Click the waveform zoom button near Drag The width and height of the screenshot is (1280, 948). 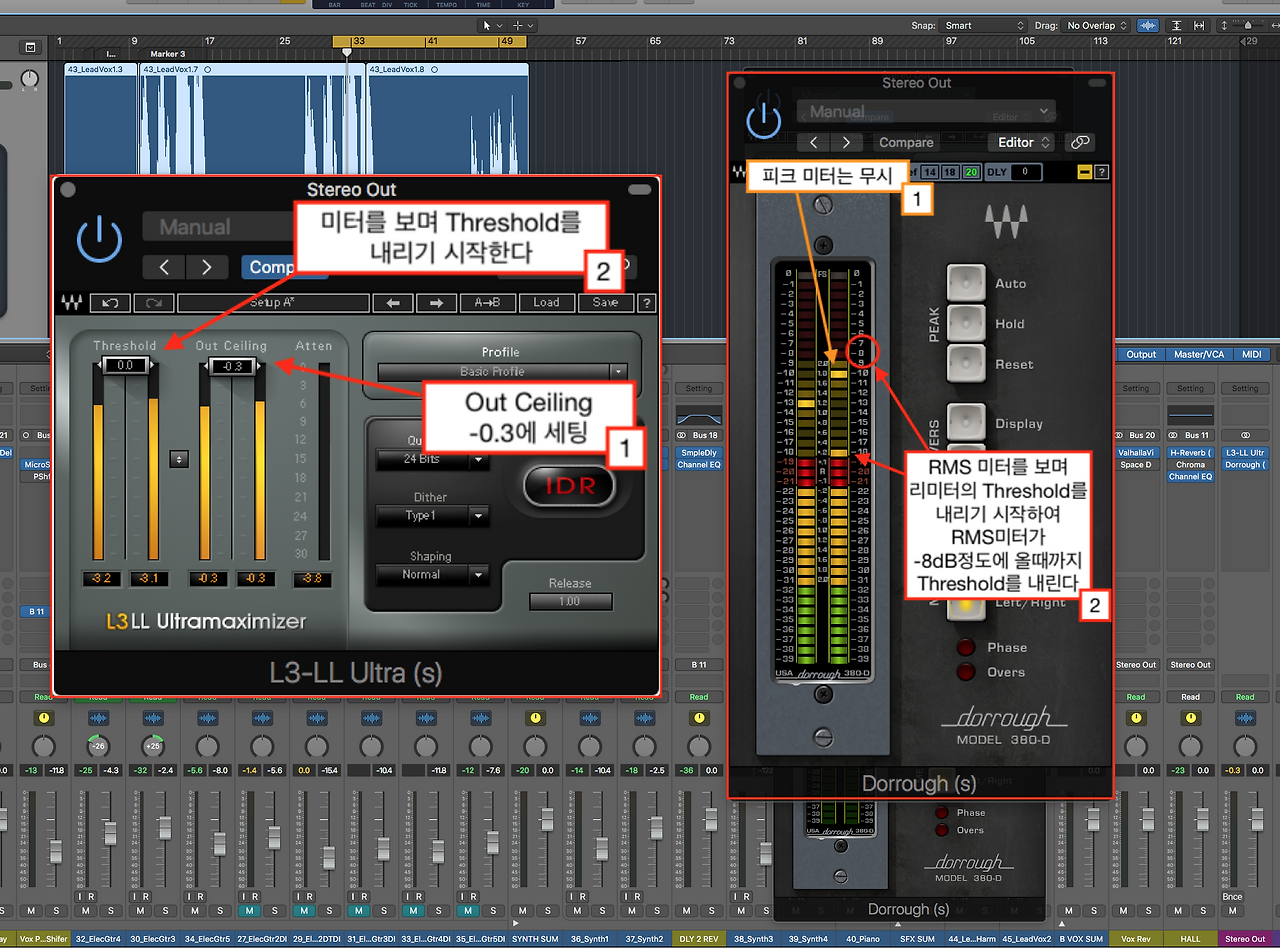point(1148,25)
